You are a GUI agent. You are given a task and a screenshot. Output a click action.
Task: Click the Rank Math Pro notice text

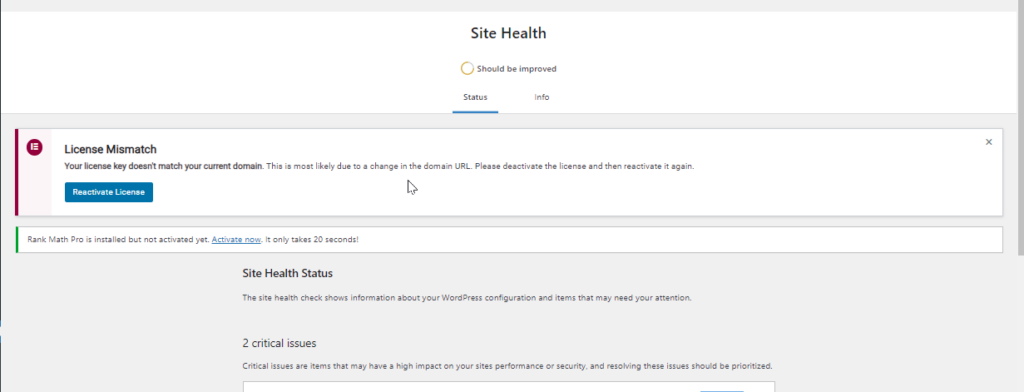tap(193, 240)
